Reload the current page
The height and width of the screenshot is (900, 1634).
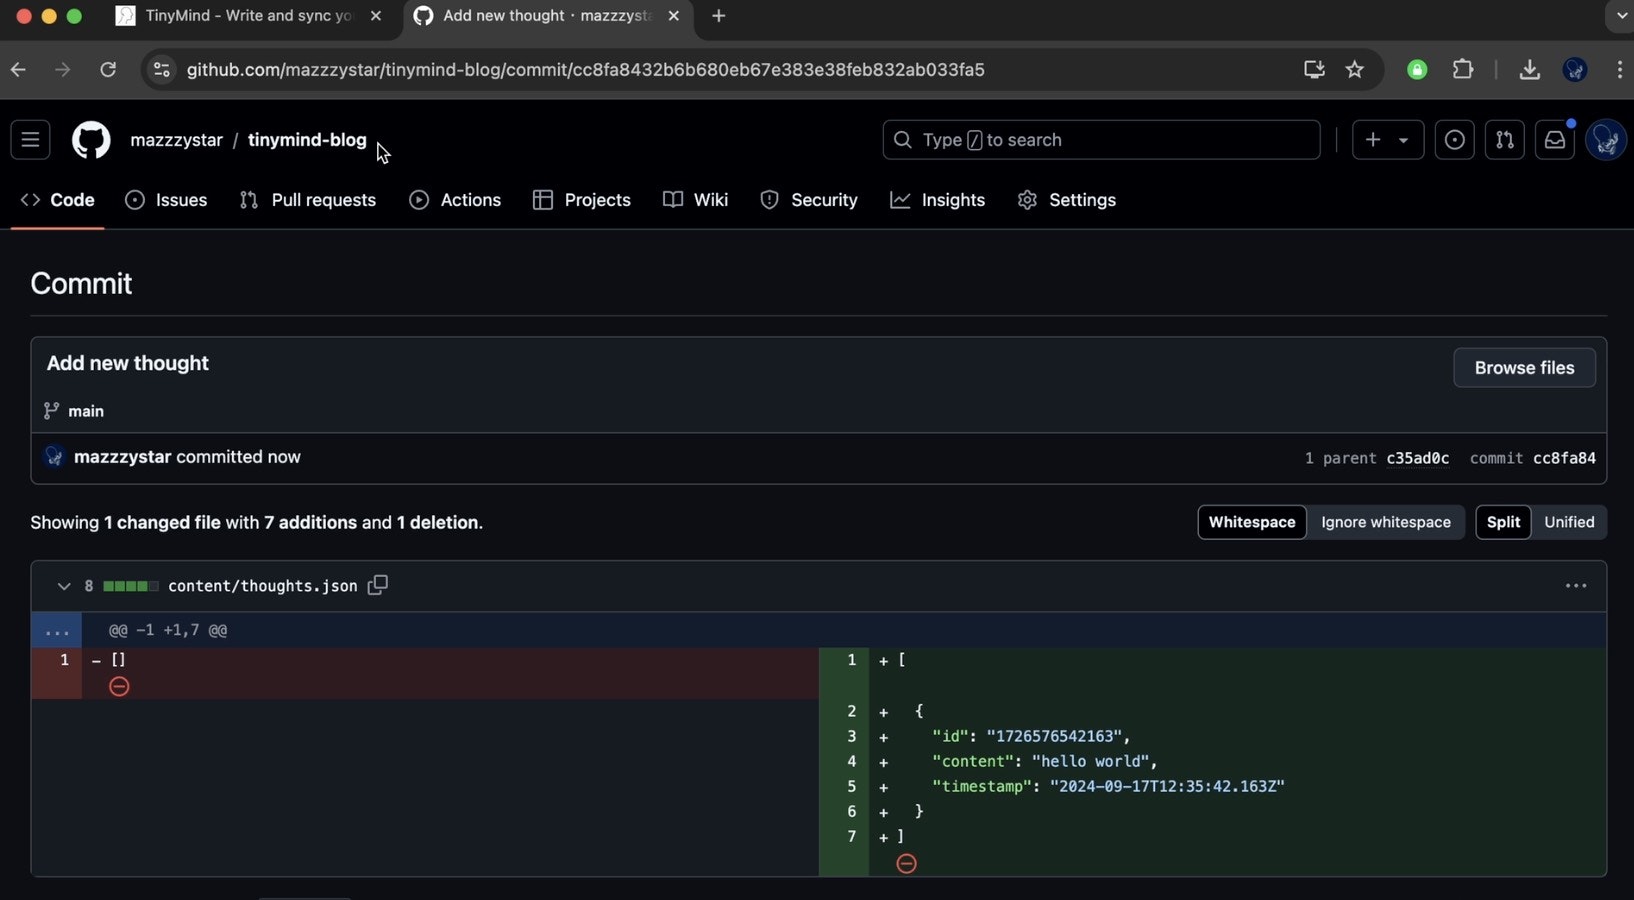(108, 69)
